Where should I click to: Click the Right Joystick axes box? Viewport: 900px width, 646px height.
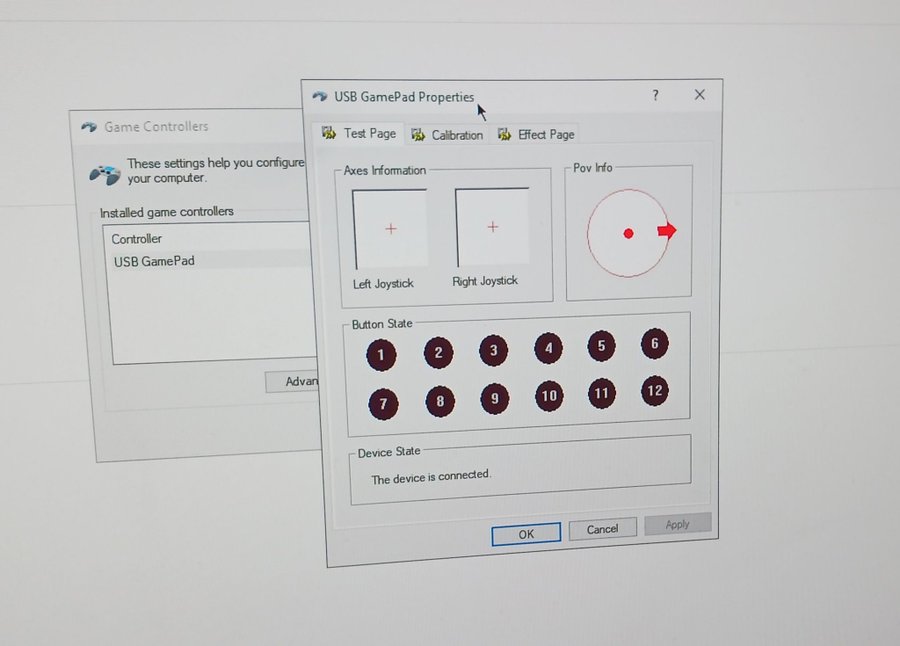pos(492,227)
